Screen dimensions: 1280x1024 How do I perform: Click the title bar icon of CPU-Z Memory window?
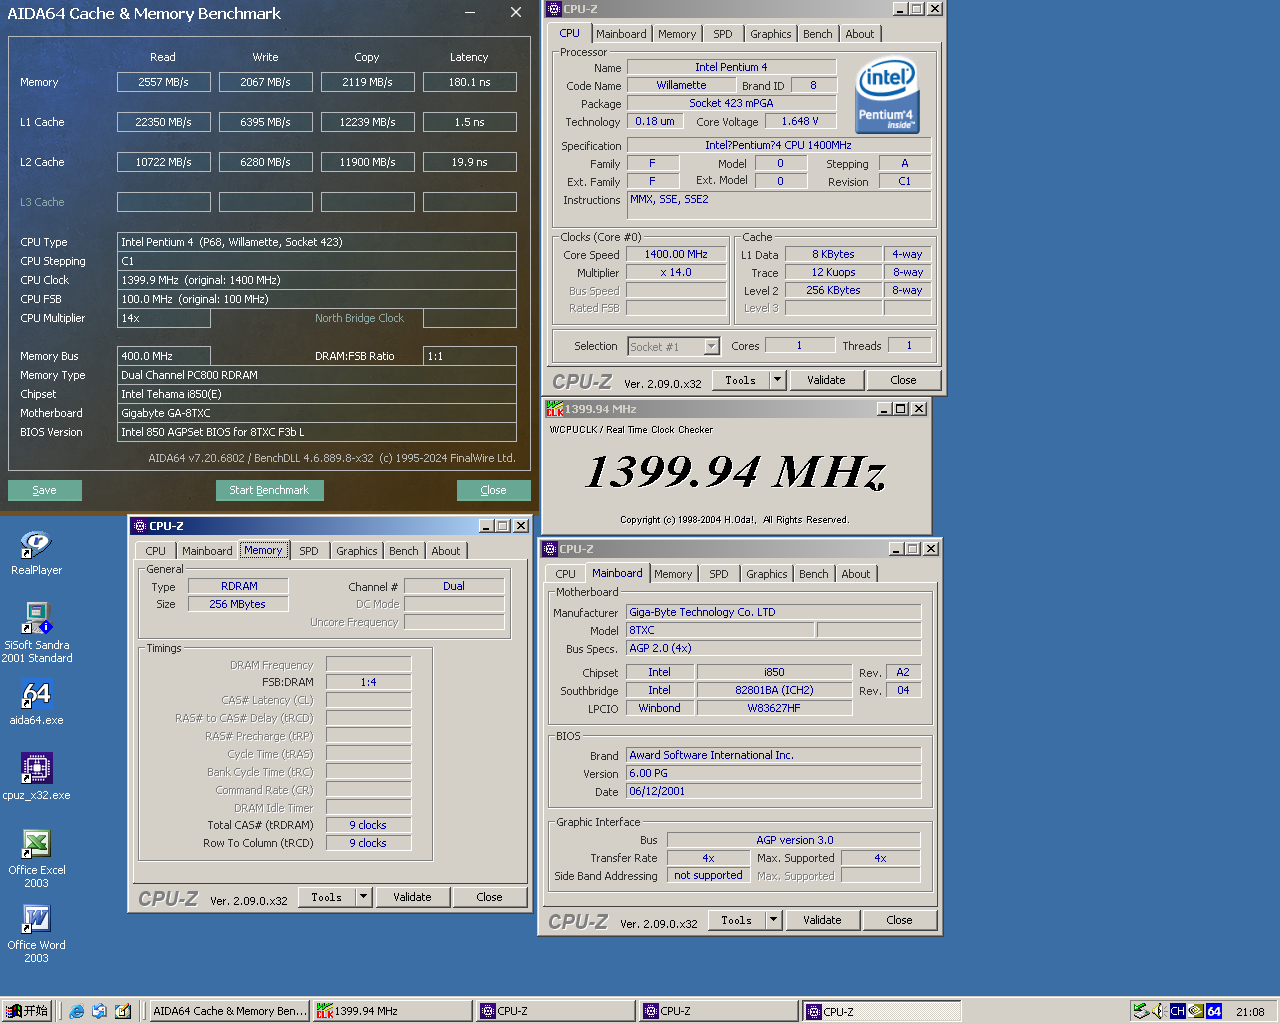click(139, 526)
